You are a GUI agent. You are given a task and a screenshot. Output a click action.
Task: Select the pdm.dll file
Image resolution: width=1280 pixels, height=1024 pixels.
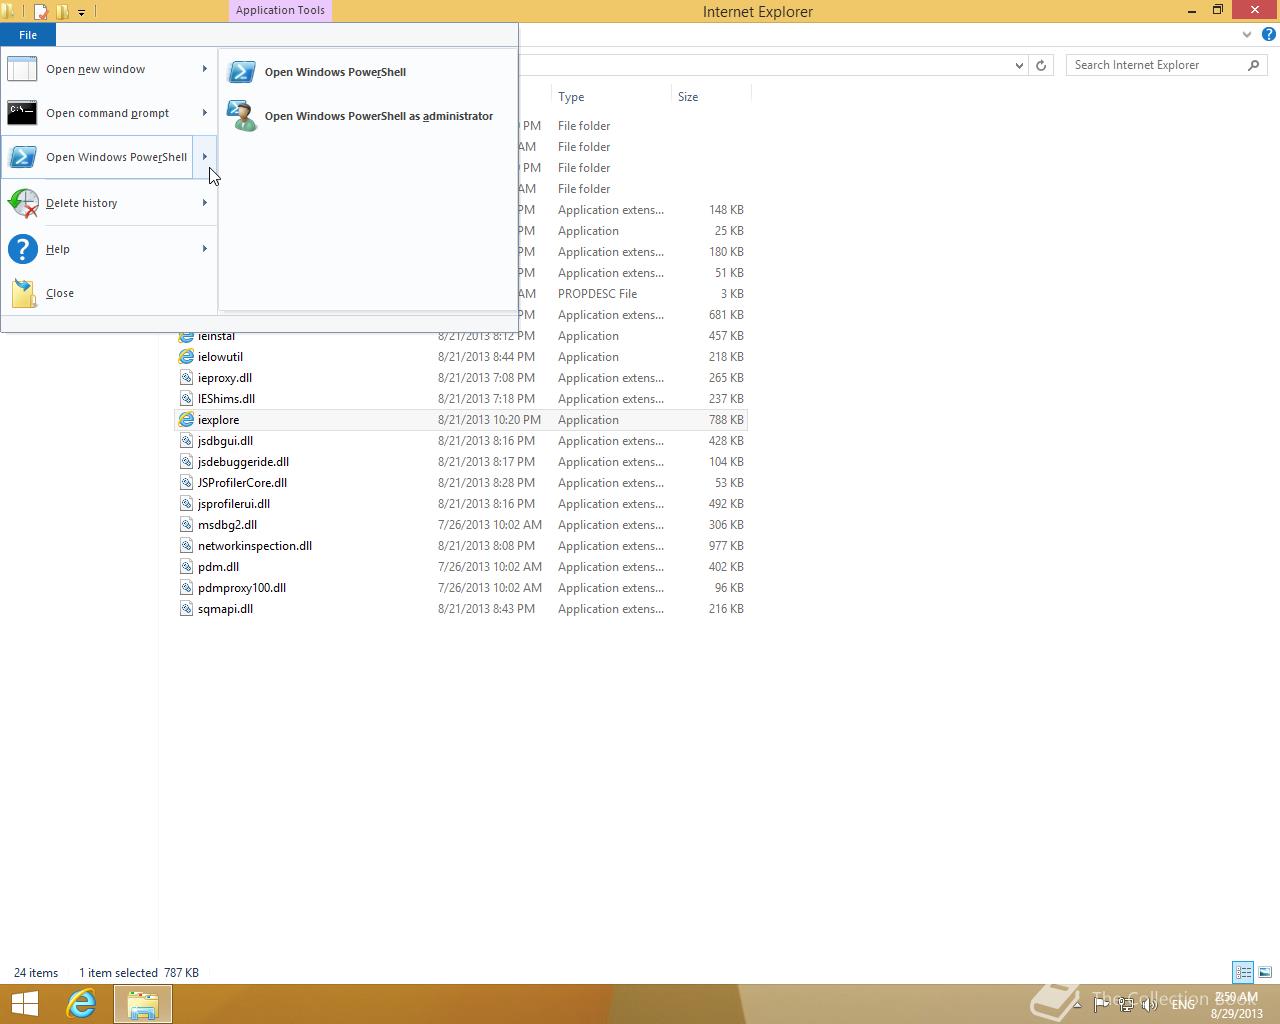click(218, 567)
